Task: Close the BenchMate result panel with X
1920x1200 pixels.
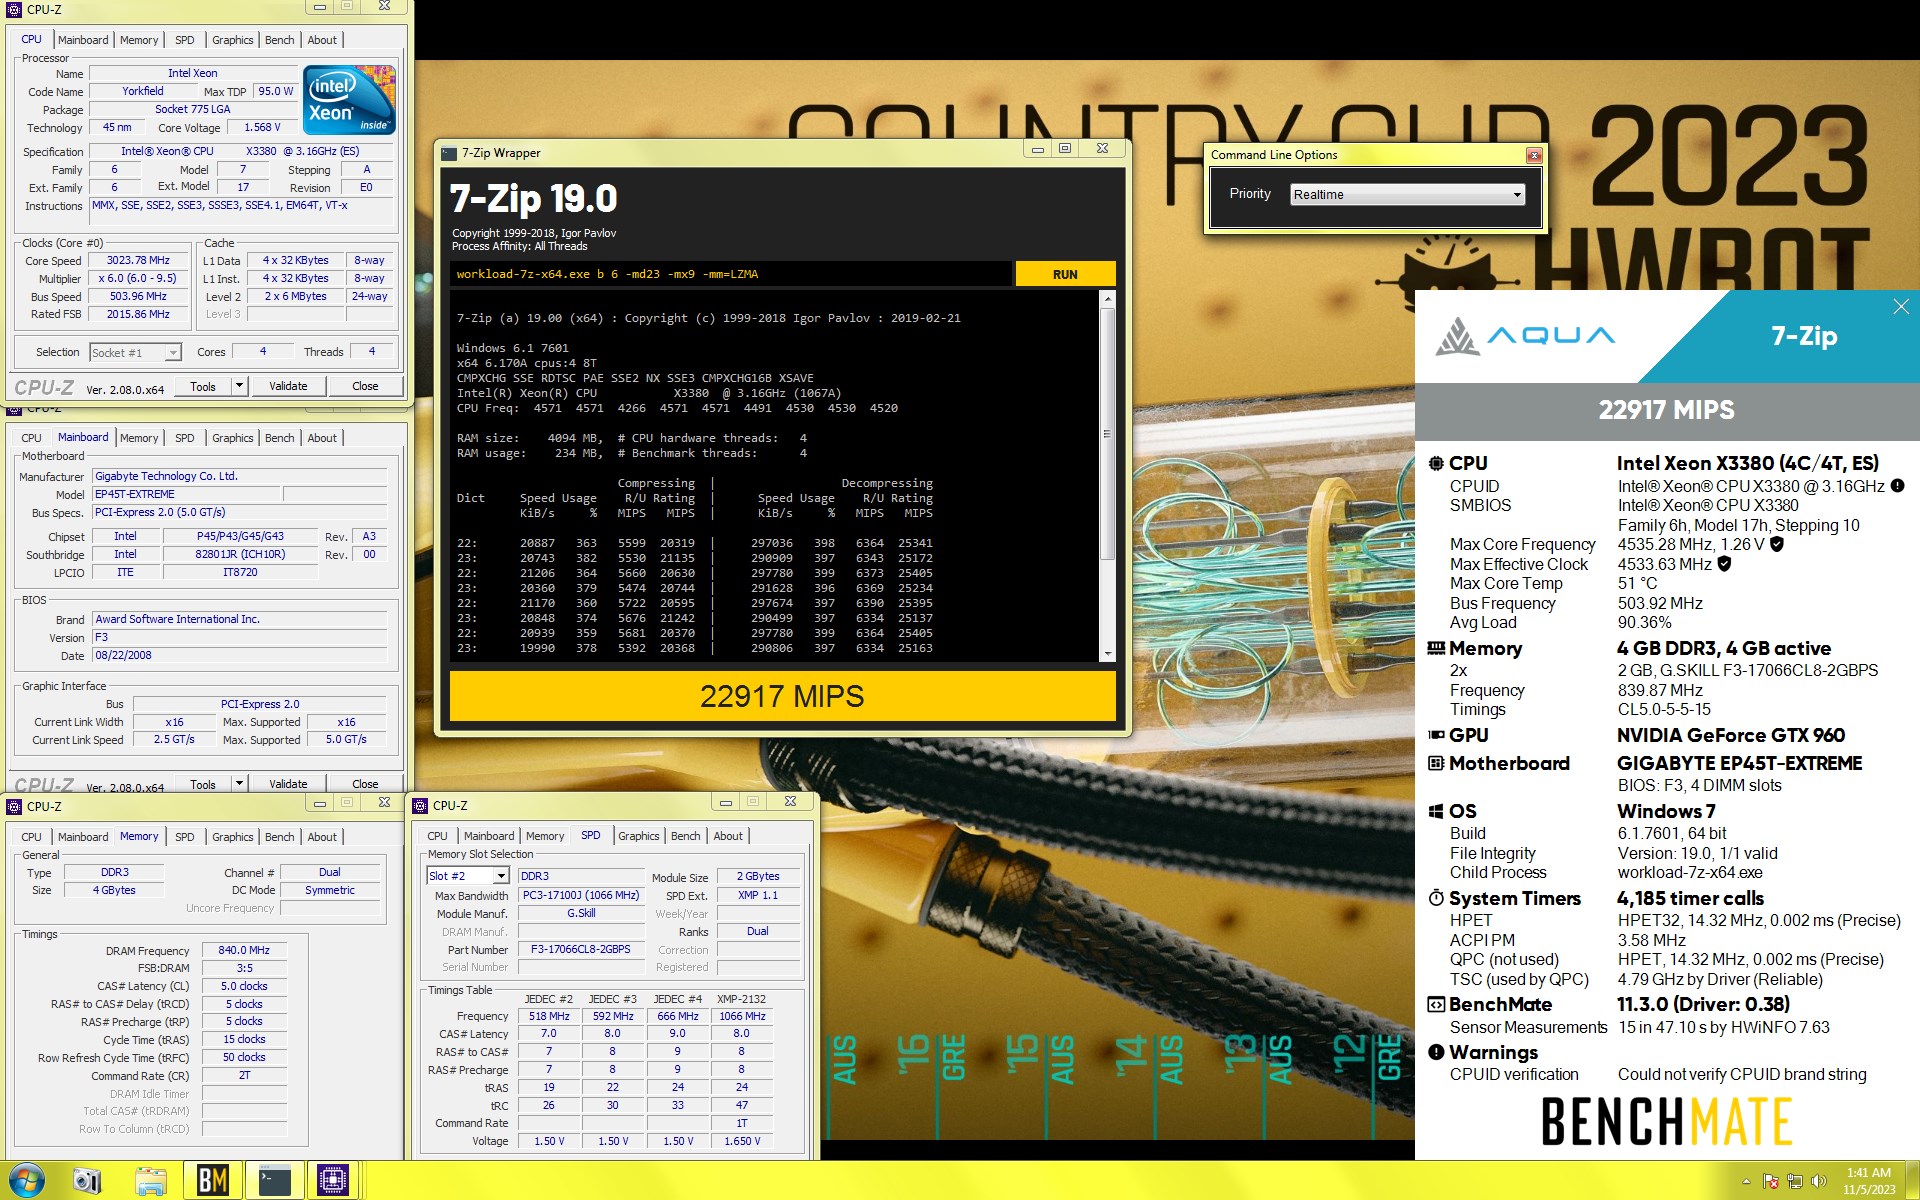Action: coord(1901,307)
